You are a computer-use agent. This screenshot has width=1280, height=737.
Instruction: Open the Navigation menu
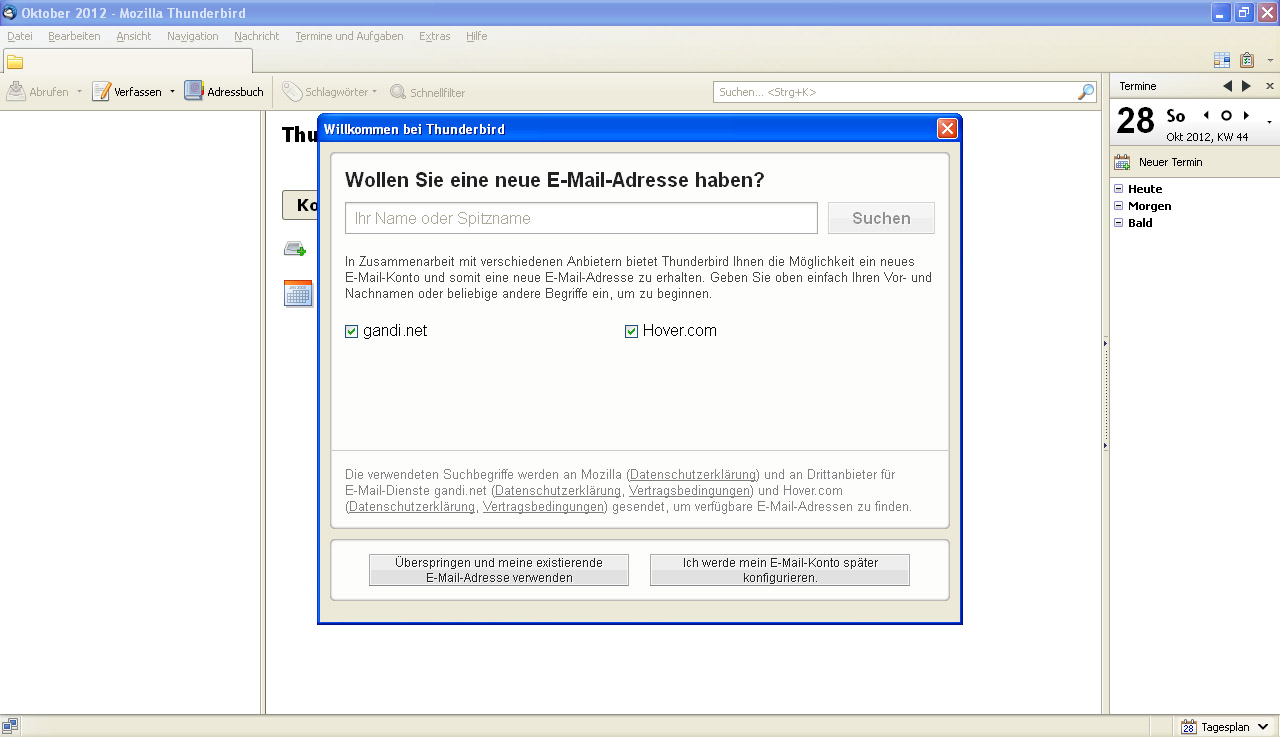pyautogui.click(x=193, y=36)
